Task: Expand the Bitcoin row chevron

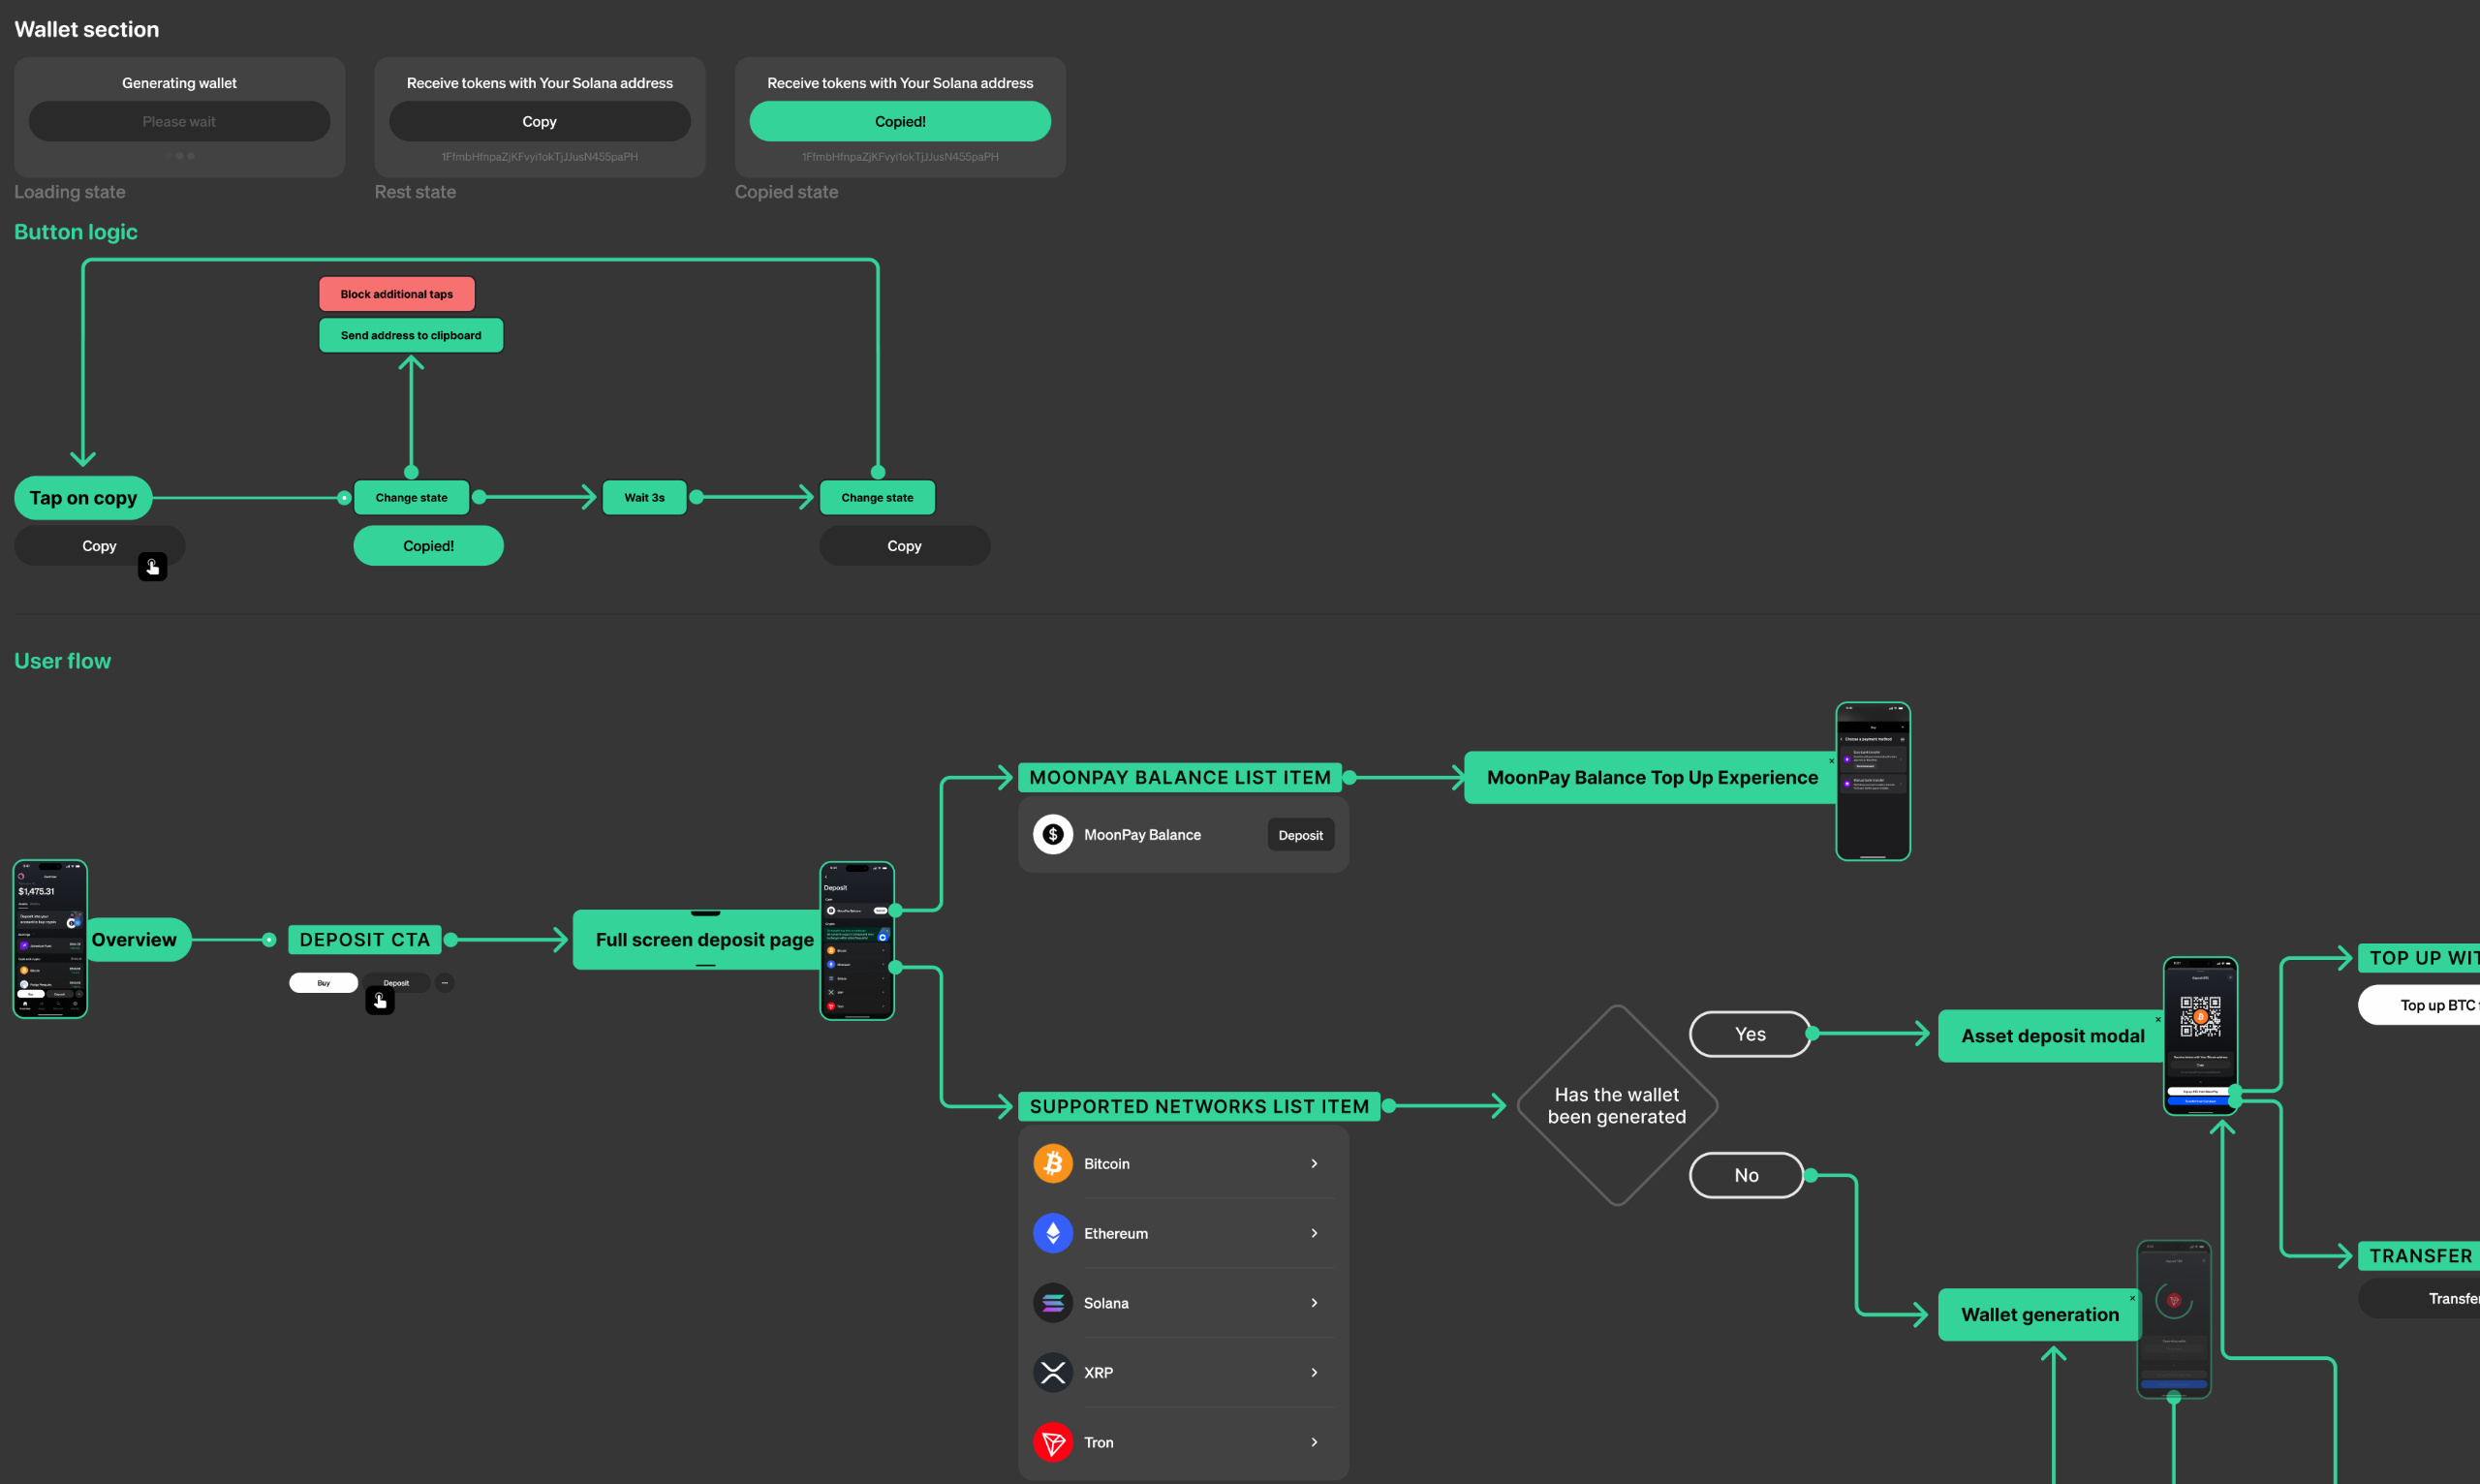Action: coord(1314,1163)
